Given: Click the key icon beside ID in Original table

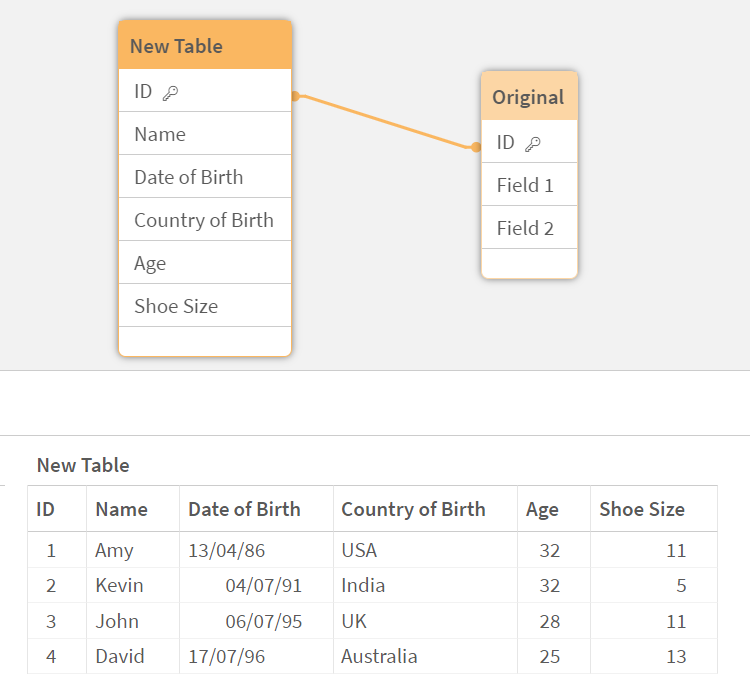Looking at the screenshot, I should point(533,143).
